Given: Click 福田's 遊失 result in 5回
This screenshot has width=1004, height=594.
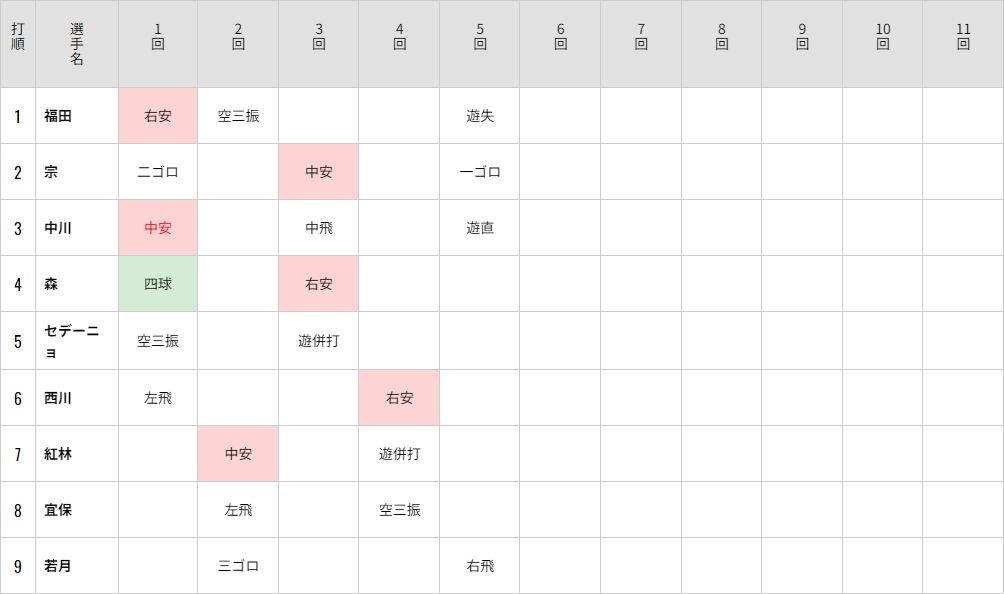Looking at the screenshot, I should click(480, 116).
